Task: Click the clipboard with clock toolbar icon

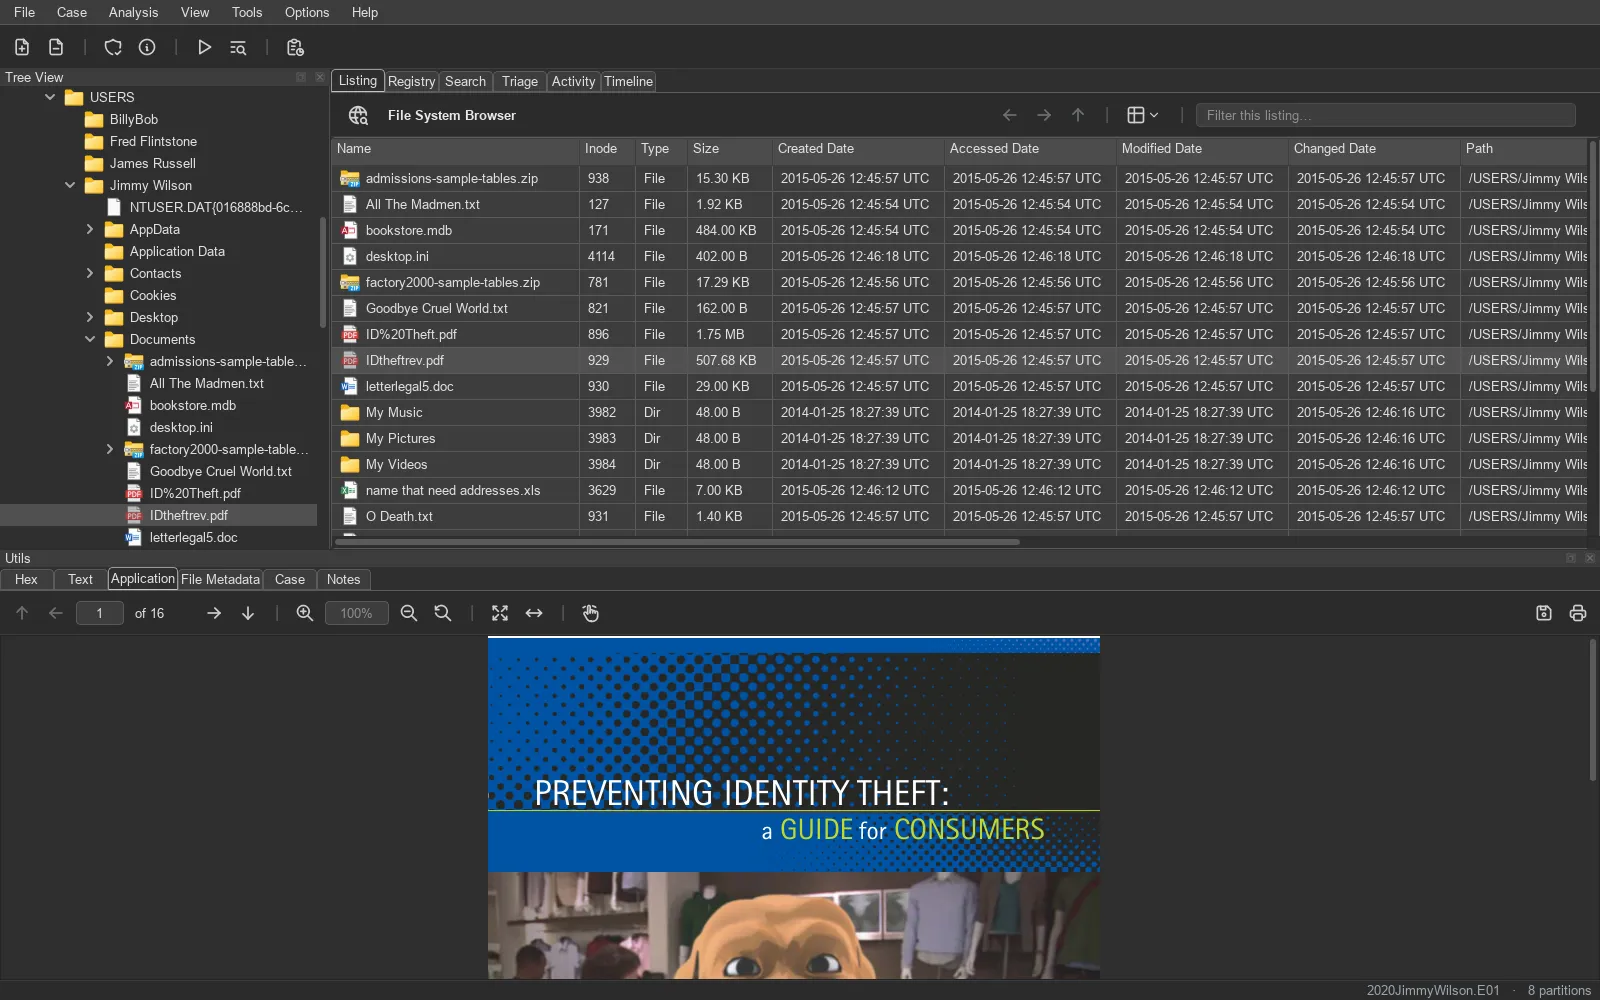Action: pyautogui.click(x=295, y=47)
